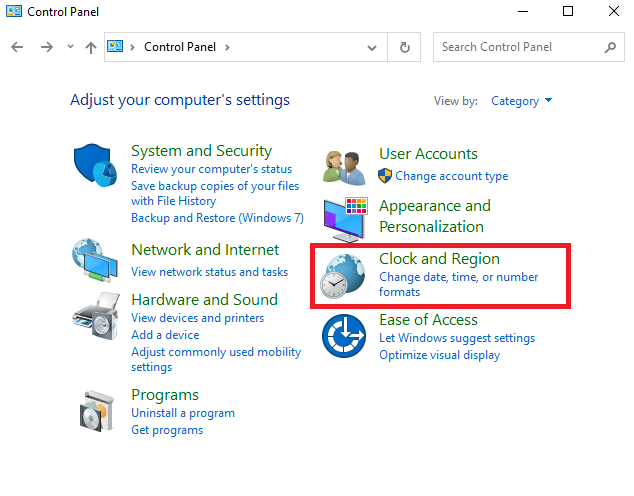Go up one level with up arrow
Viewport: 634px width, 496px height.
coord(91,47)
